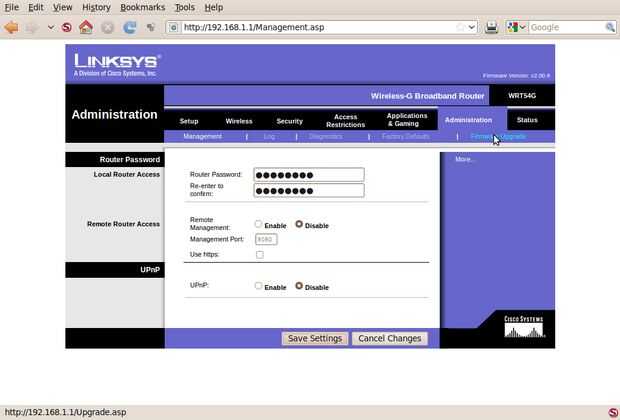Open the Firmware Upgrade sub-tab
620x420 pixels.
(x=498, y=136)
